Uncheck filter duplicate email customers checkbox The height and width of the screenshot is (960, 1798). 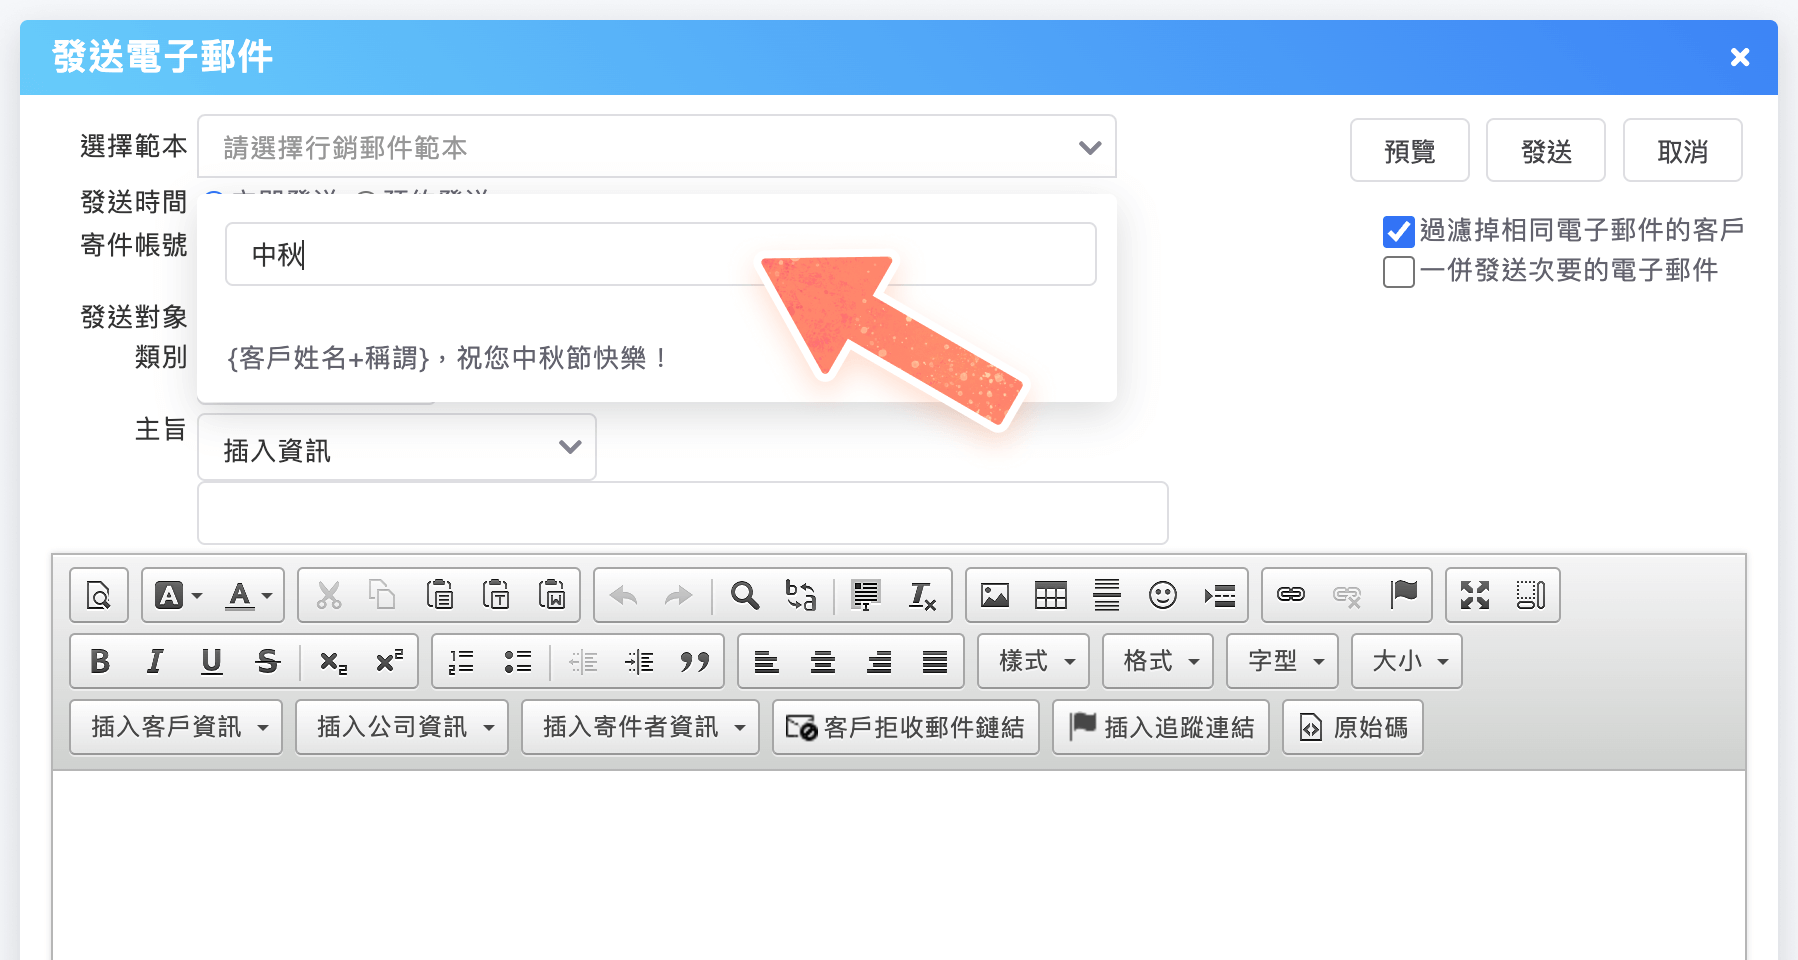coord(1398,231)
